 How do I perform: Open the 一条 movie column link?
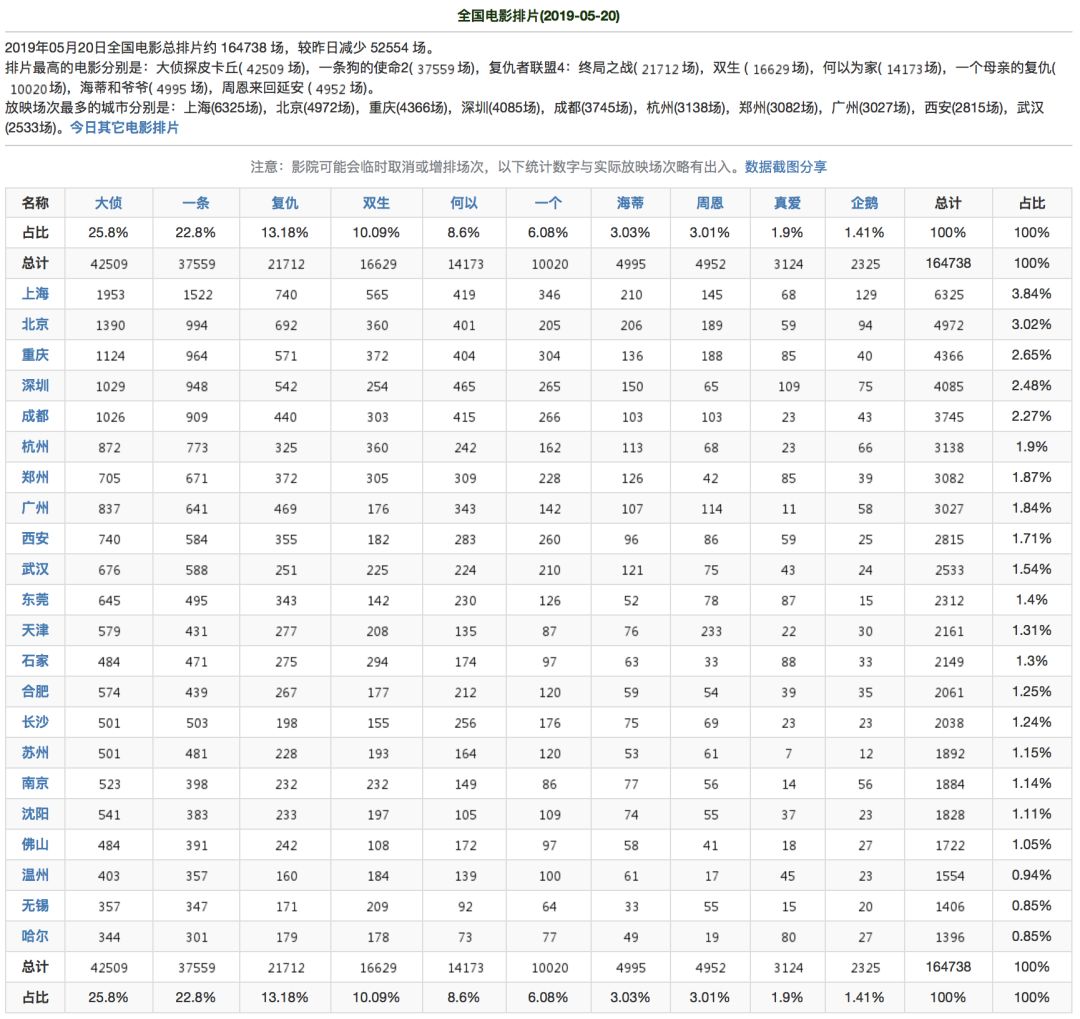(198, 202)
